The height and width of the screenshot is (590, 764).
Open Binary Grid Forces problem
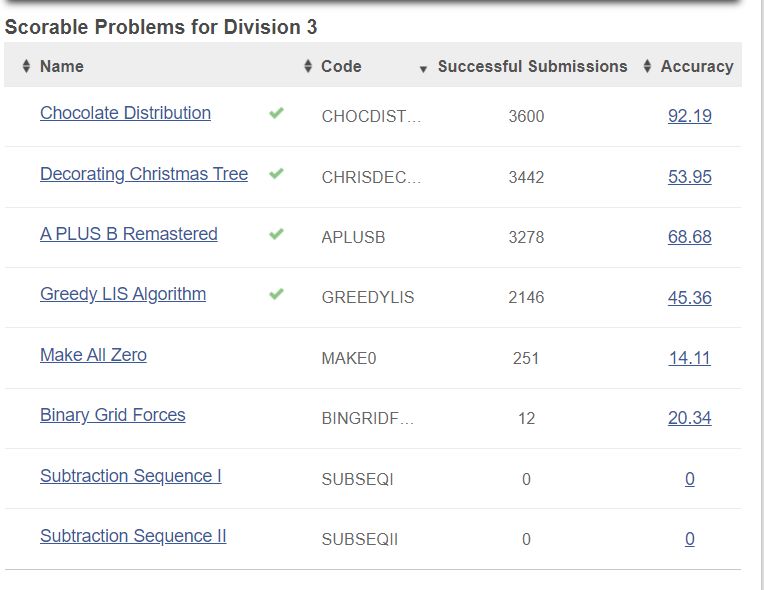(x=112, y=415)
